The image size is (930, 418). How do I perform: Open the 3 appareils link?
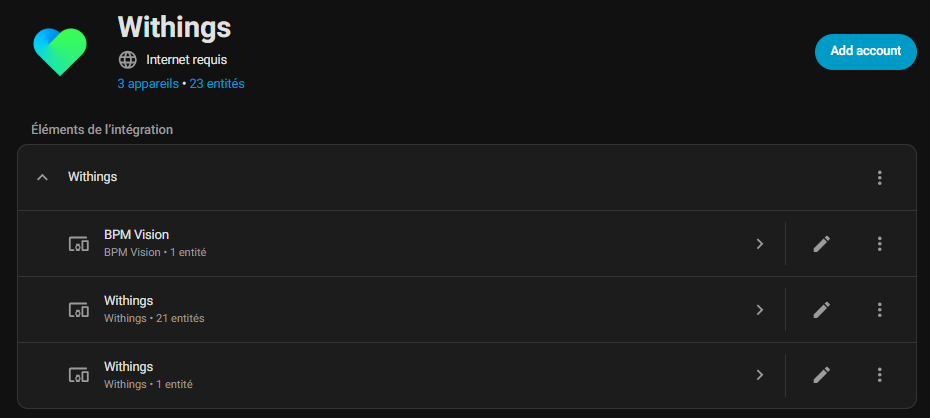click(x=147, y=84)
